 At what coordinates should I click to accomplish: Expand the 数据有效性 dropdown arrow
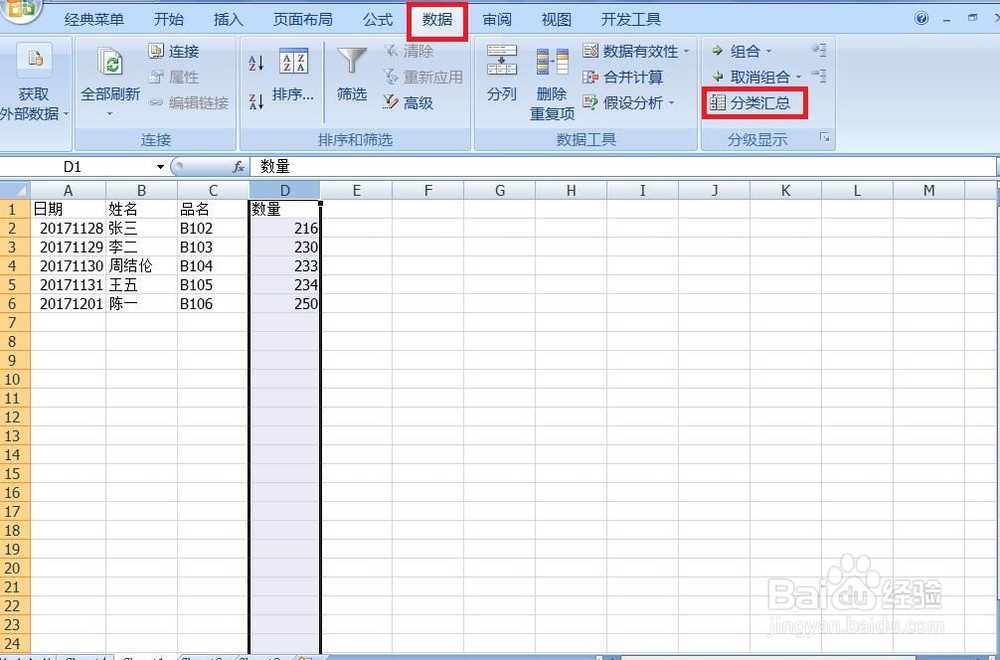686,51
